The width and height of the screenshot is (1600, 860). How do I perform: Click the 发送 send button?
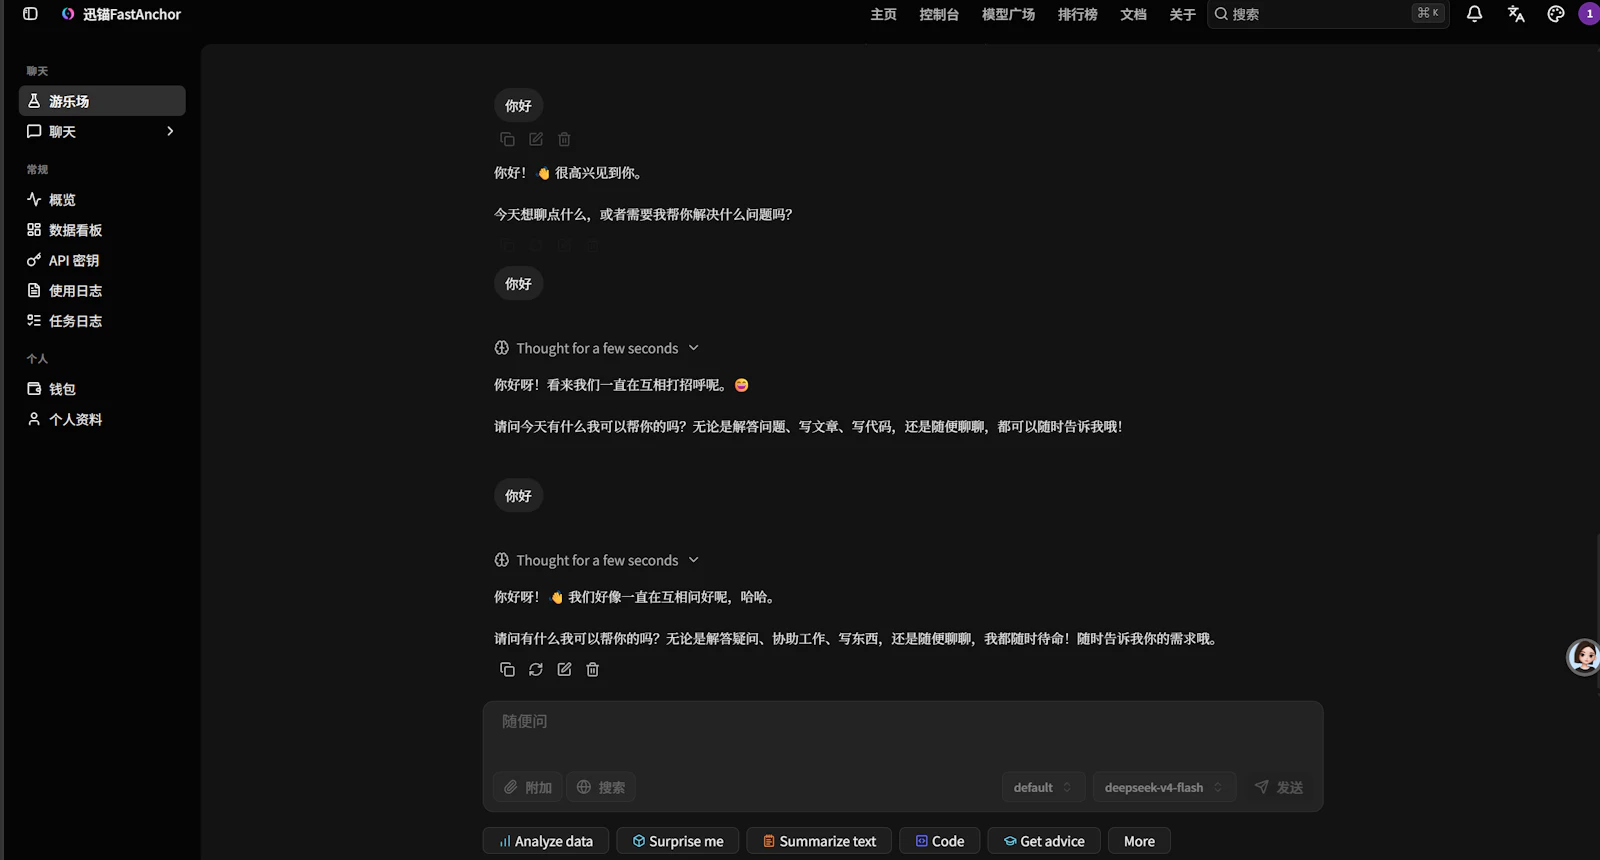1279,787
